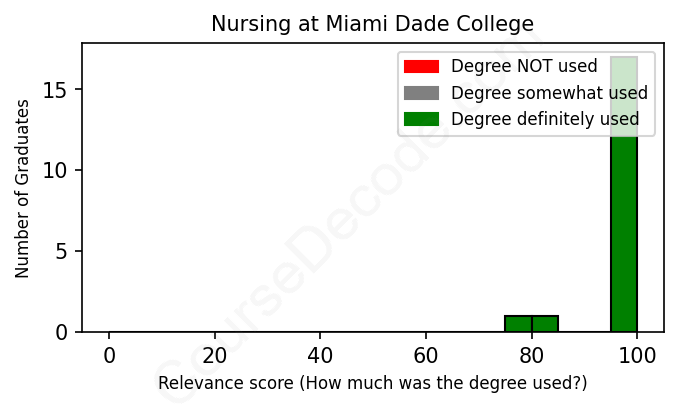Click the 'Number of Graduates' y-axis label
This screenshot has height=408, width=678.
22,189
